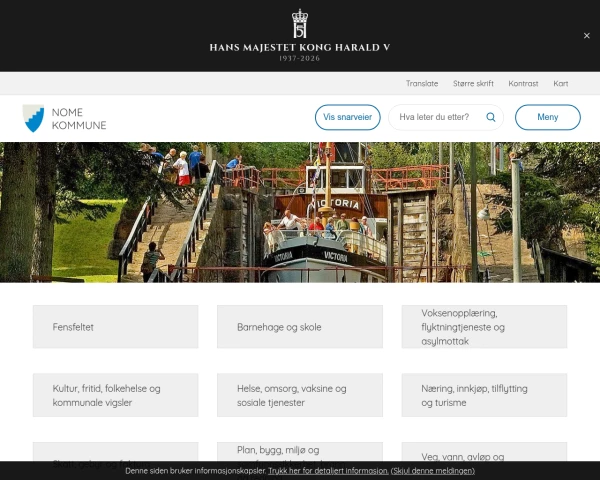Open the Kart link
The image size is (600, 480).
click(x=561, y=83)
